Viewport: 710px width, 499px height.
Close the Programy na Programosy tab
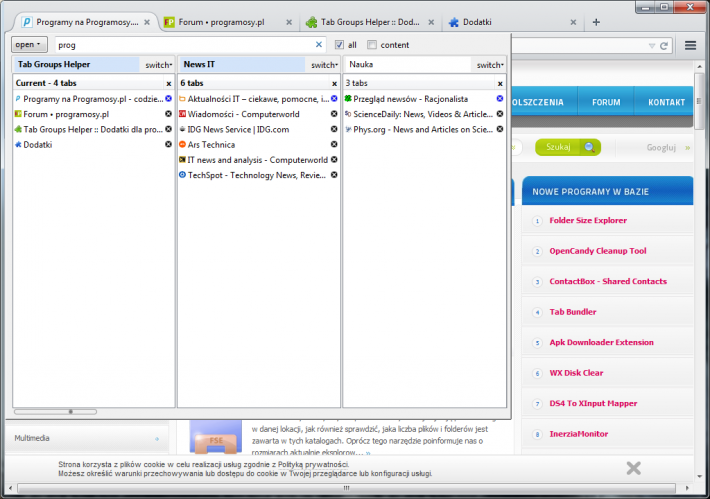[x=147, y=22]
